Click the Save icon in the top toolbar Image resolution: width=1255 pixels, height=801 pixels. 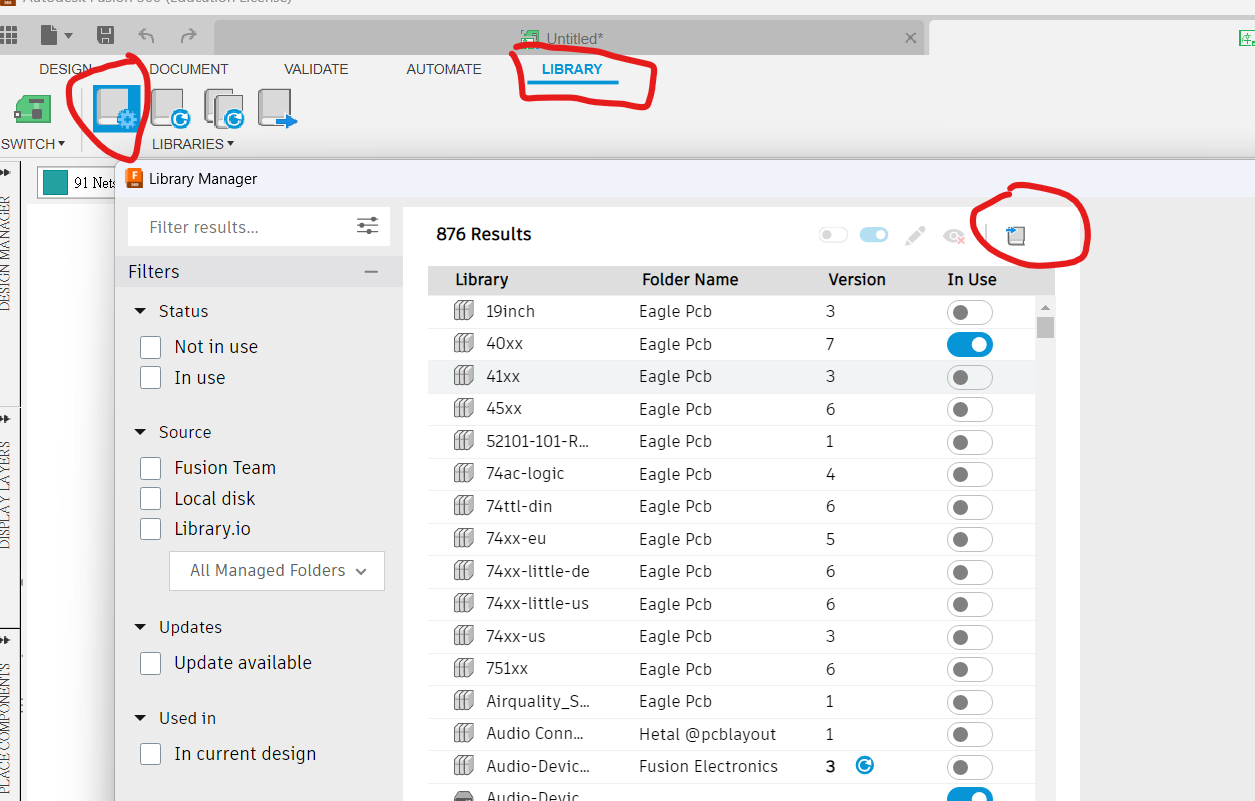105,36
